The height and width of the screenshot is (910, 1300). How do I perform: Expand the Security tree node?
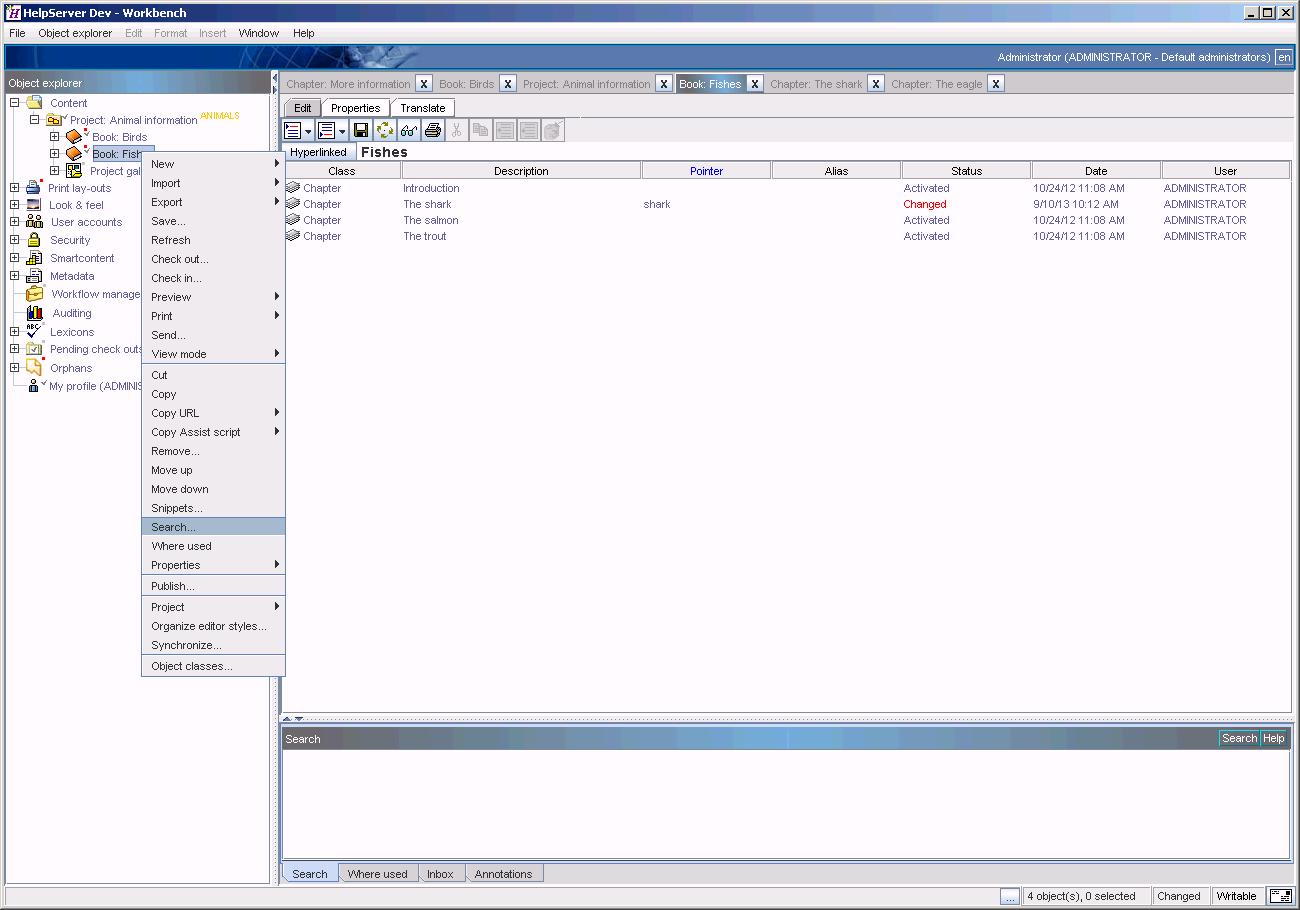(15, 240)
